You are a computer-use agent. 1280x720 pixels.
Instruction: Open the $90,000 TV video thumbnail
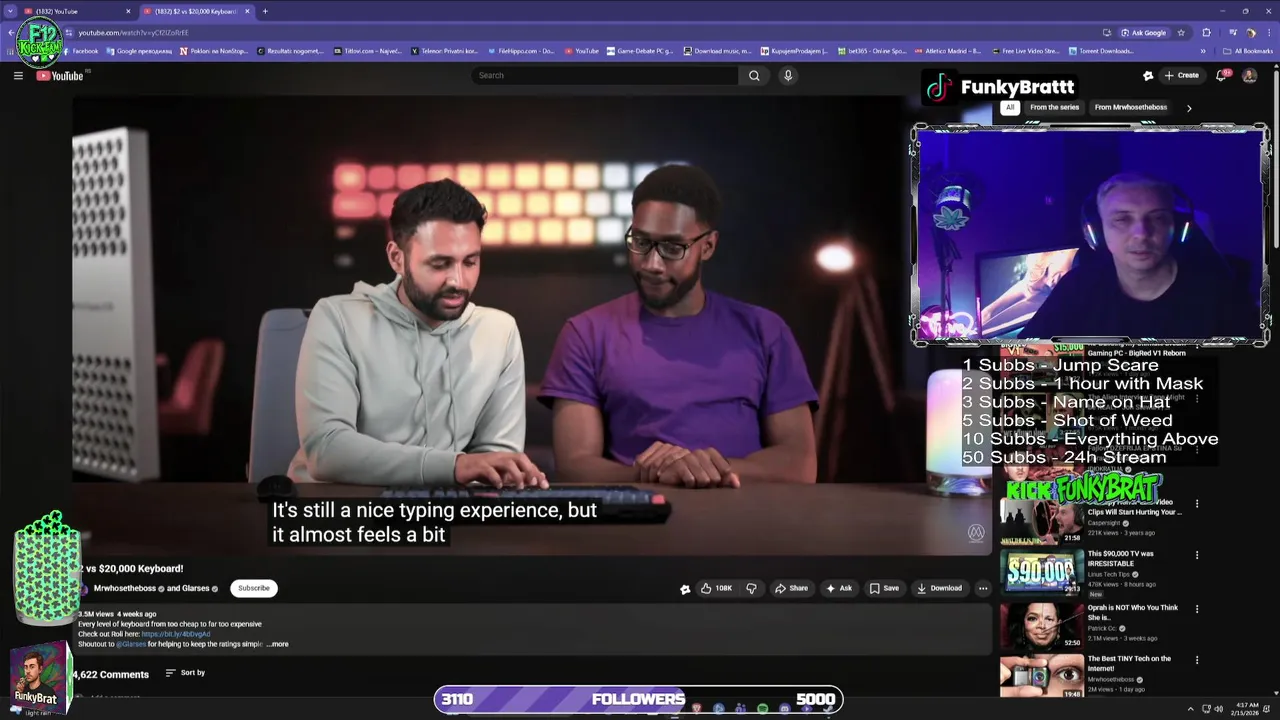coord(1042,571)
